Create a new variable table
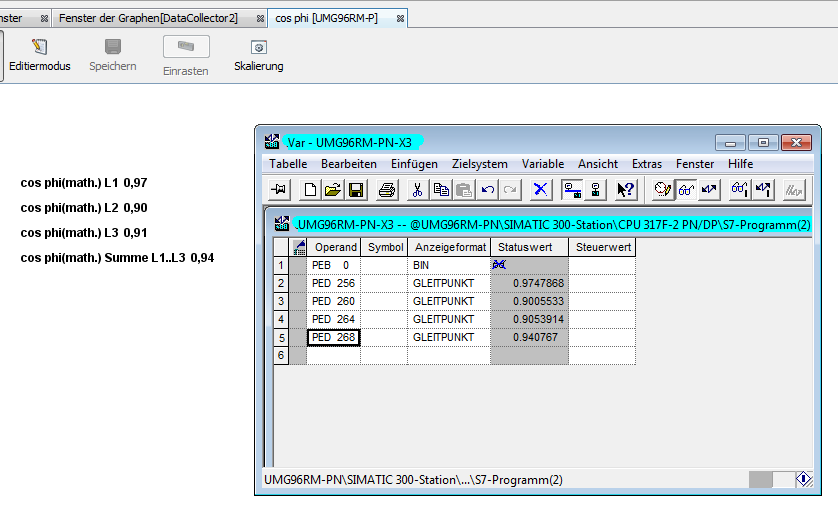The width and height of the screenshot is (838, 522). pyautogui.click(x=311, y=189)
